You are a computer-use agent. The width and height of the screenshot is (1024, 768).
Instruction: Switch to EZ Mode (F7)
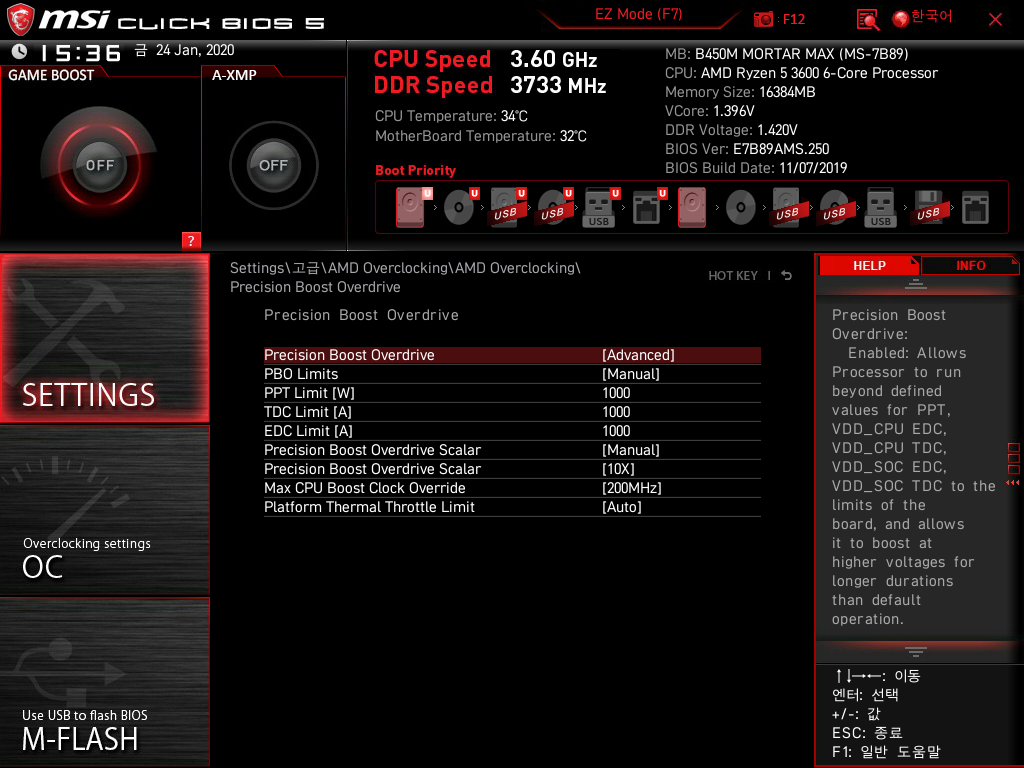coord(639,14)
